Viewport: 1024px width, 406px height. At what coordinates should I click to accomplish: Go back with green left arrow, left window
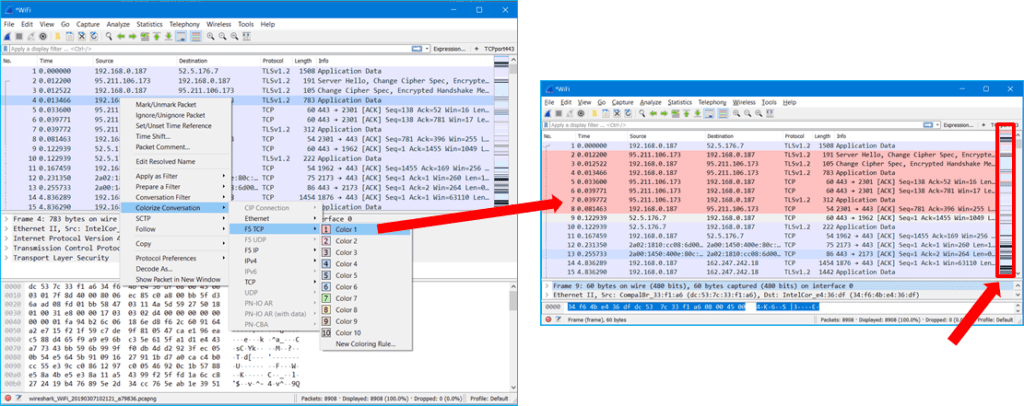point(121,37)
